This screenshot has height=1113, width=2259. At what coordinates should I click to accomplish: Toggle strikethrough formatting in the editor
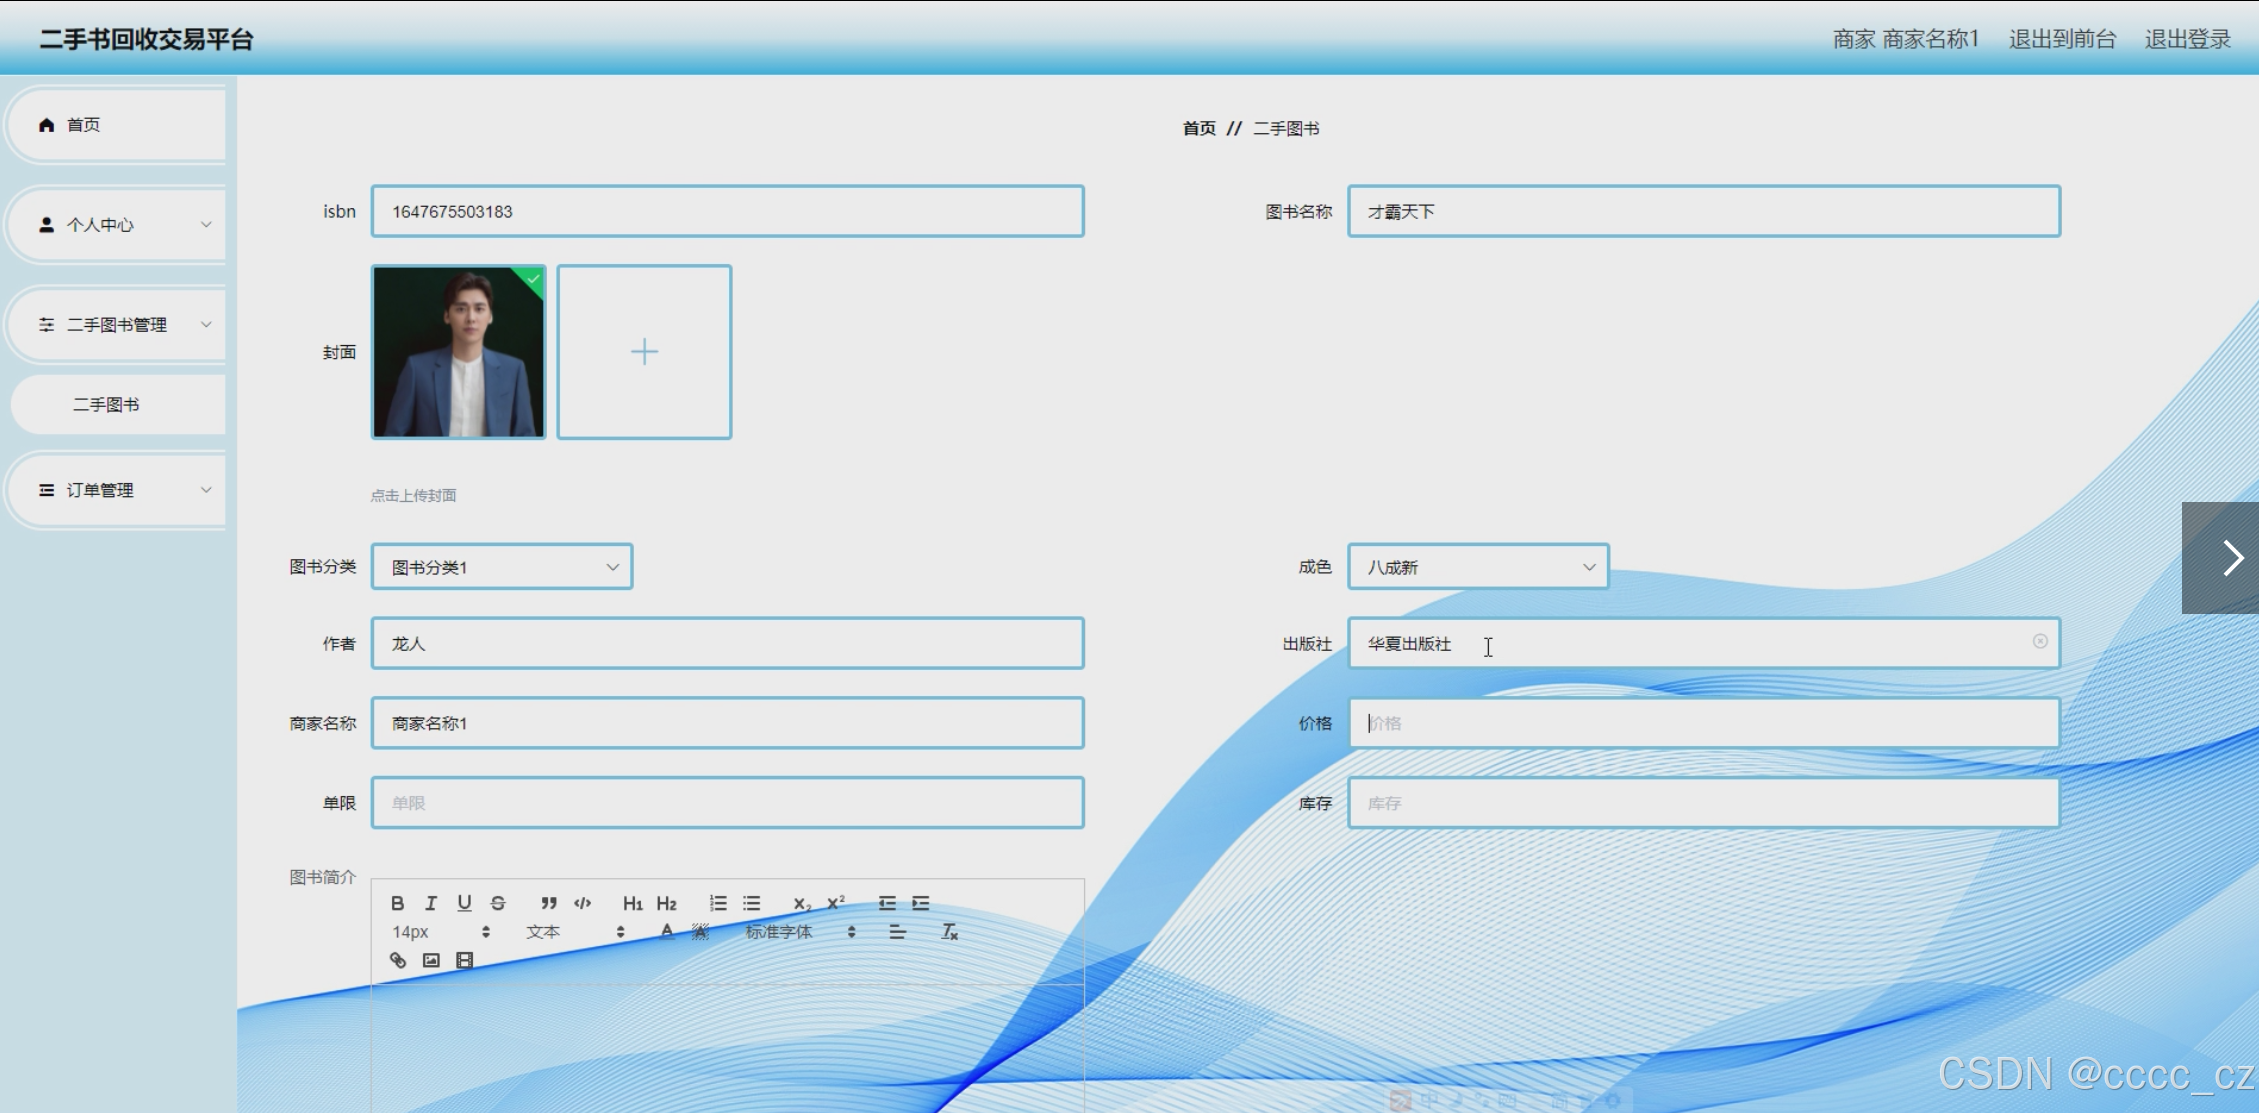pos(498,903)
